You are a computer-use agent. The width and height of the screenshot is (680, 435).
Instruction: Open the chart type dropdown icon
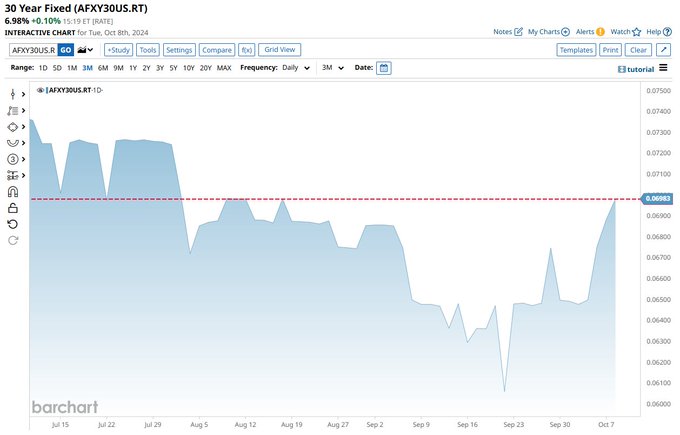point(85,50)
